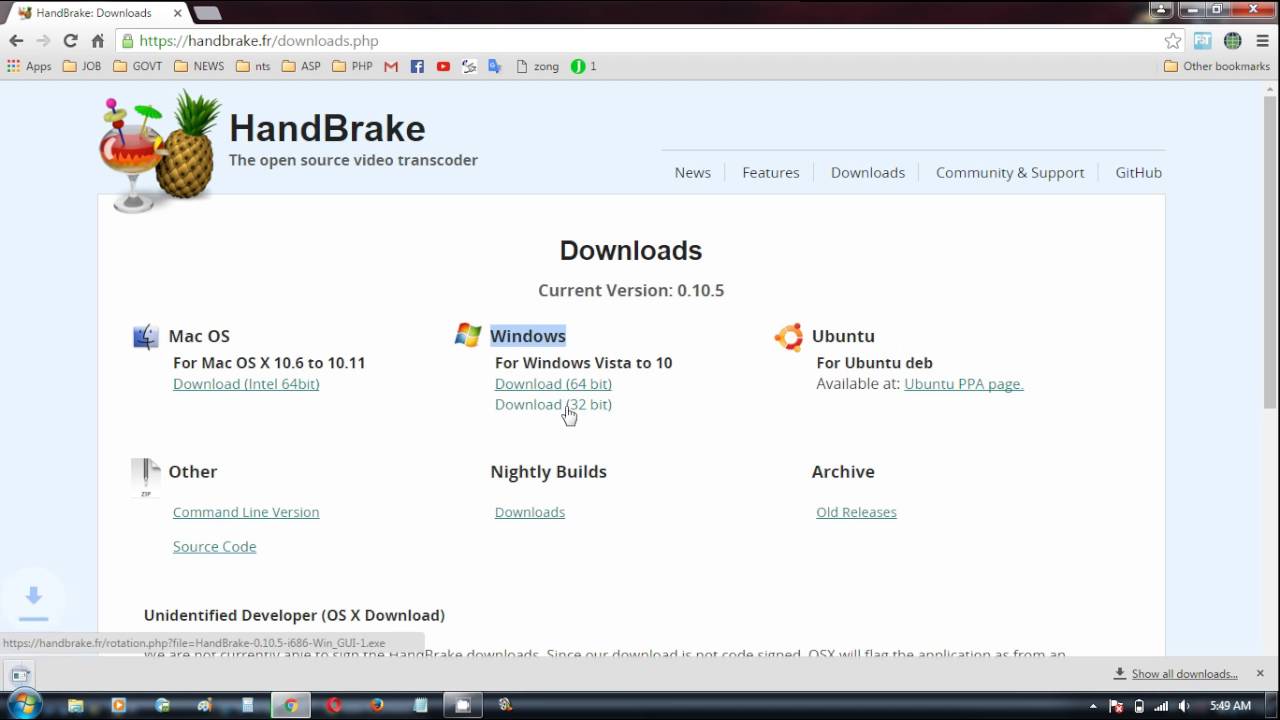
Task: Open the NEWS bookmarks folder
Action: click(199, 66)
